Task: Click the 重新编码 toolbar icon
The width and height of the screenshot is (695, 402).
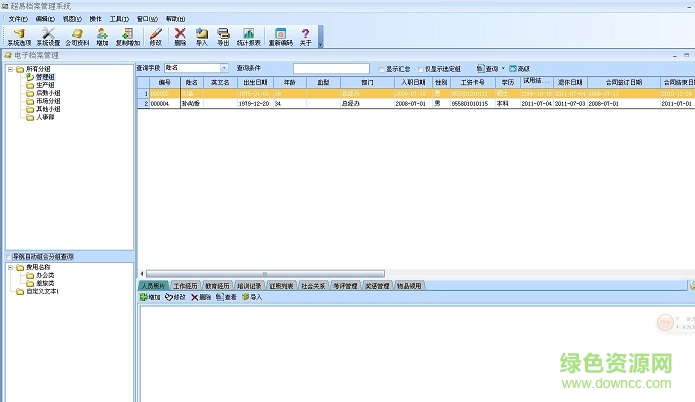Action: coord(281,36)
